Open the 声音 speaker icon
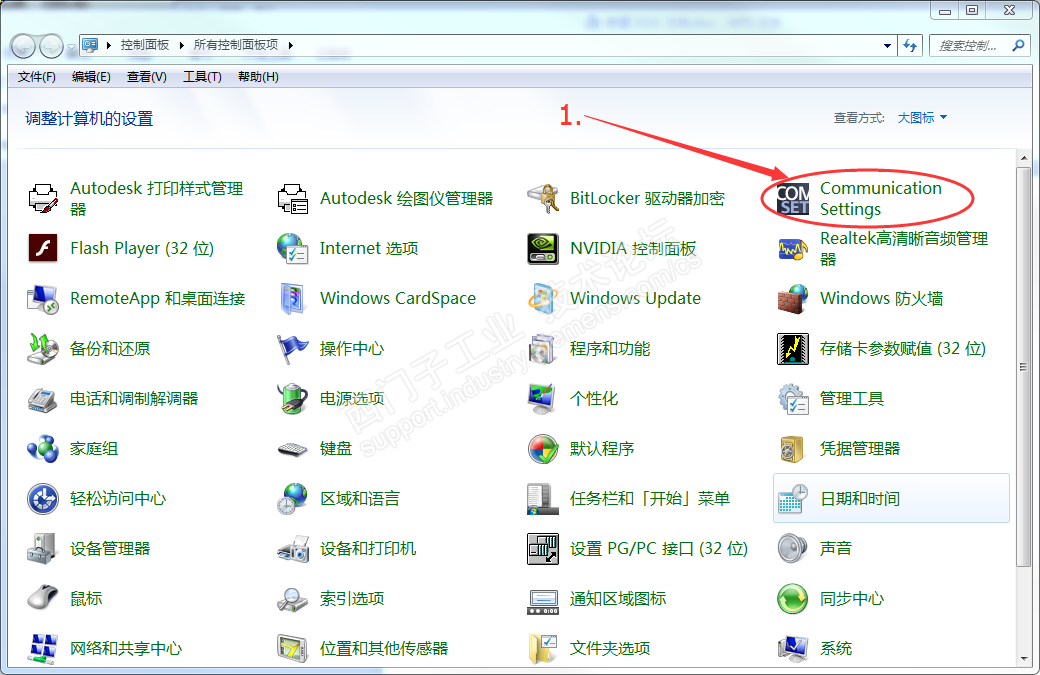The image size is (1040, 675). (793, 549)
